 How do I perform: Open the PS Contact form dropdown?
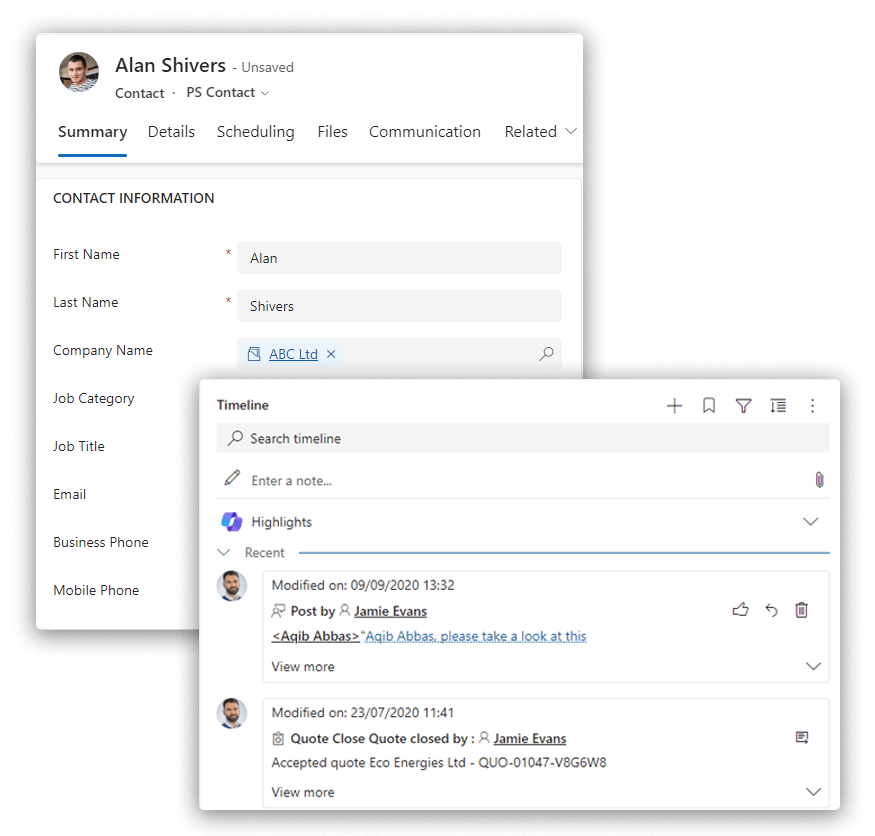[228, 93]
